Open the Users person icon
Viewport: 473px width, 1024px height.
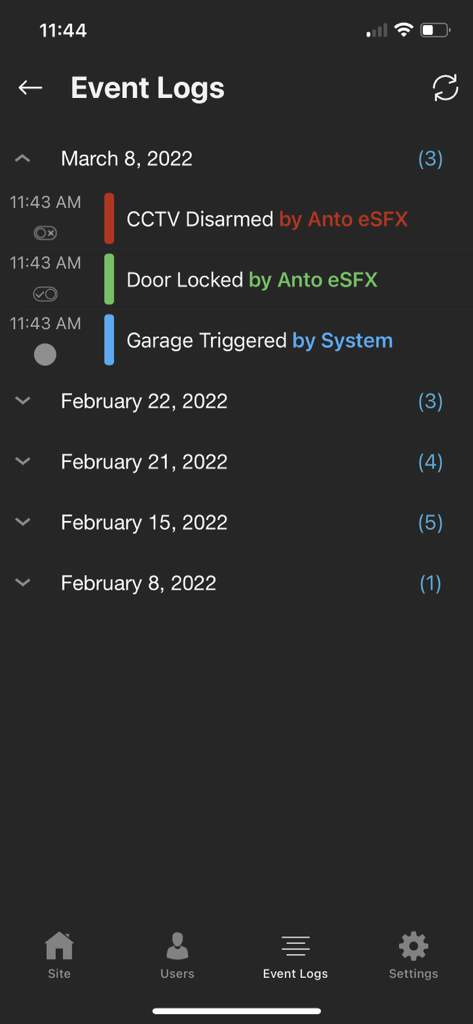177,946
